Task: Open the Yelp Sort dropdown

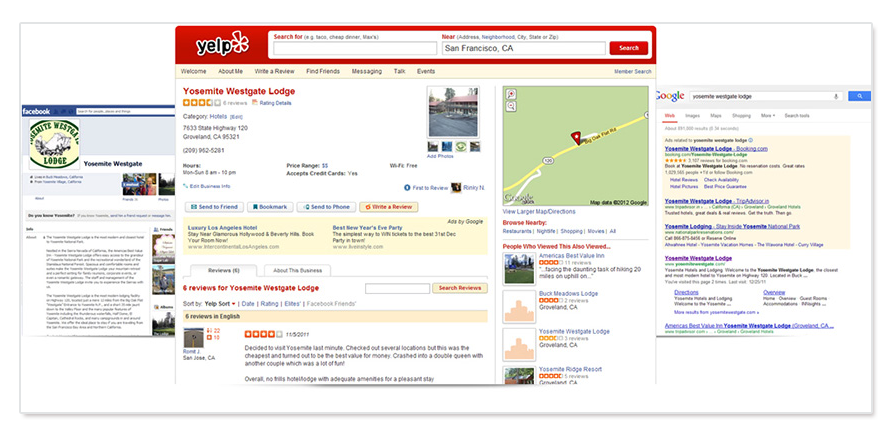Action: (220, 304)
